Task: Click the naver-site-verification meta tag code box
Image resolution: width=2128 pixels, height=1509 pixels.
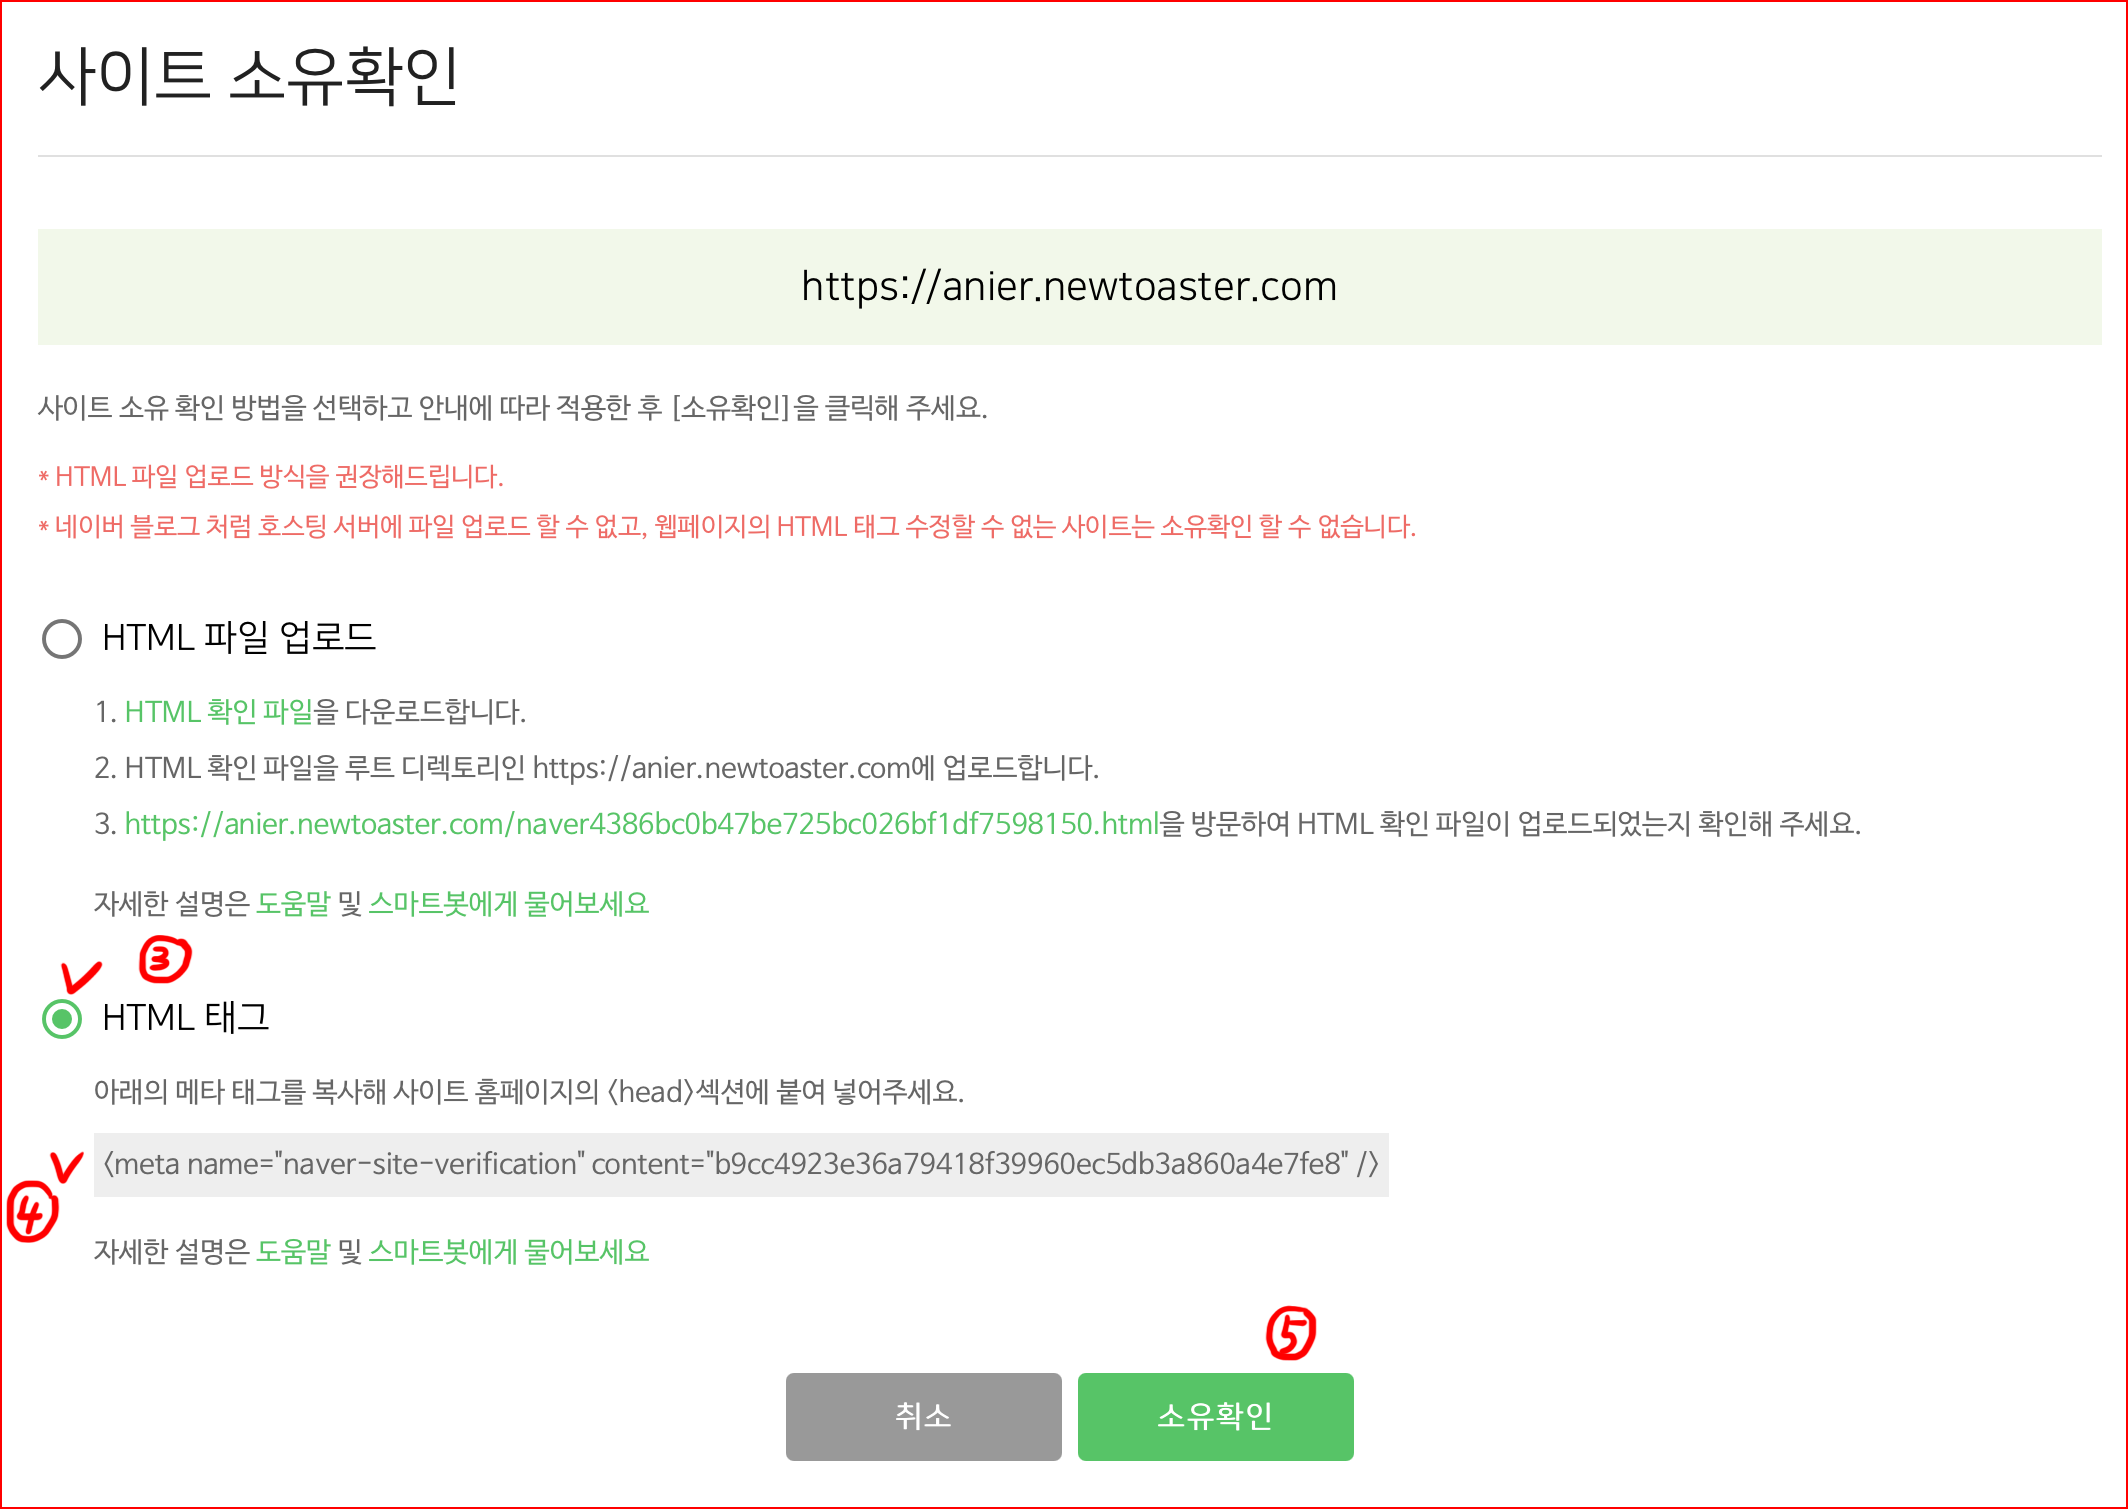Action: 741,1165
